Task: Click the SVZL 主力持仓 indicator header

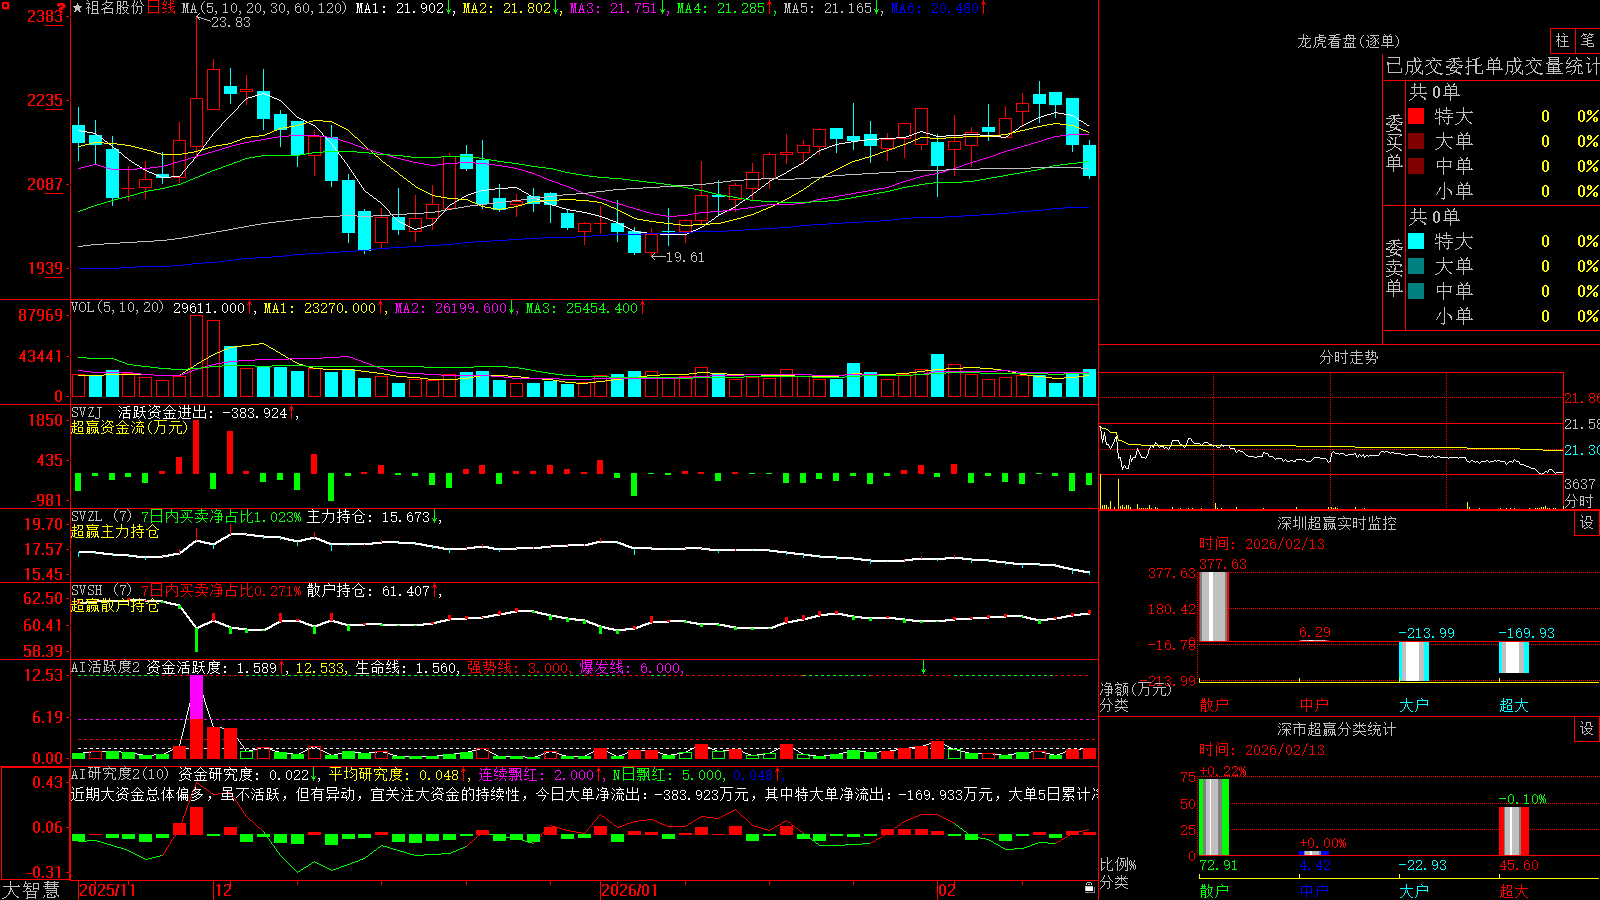Action: pyautogui.click(x=254, y=517)
